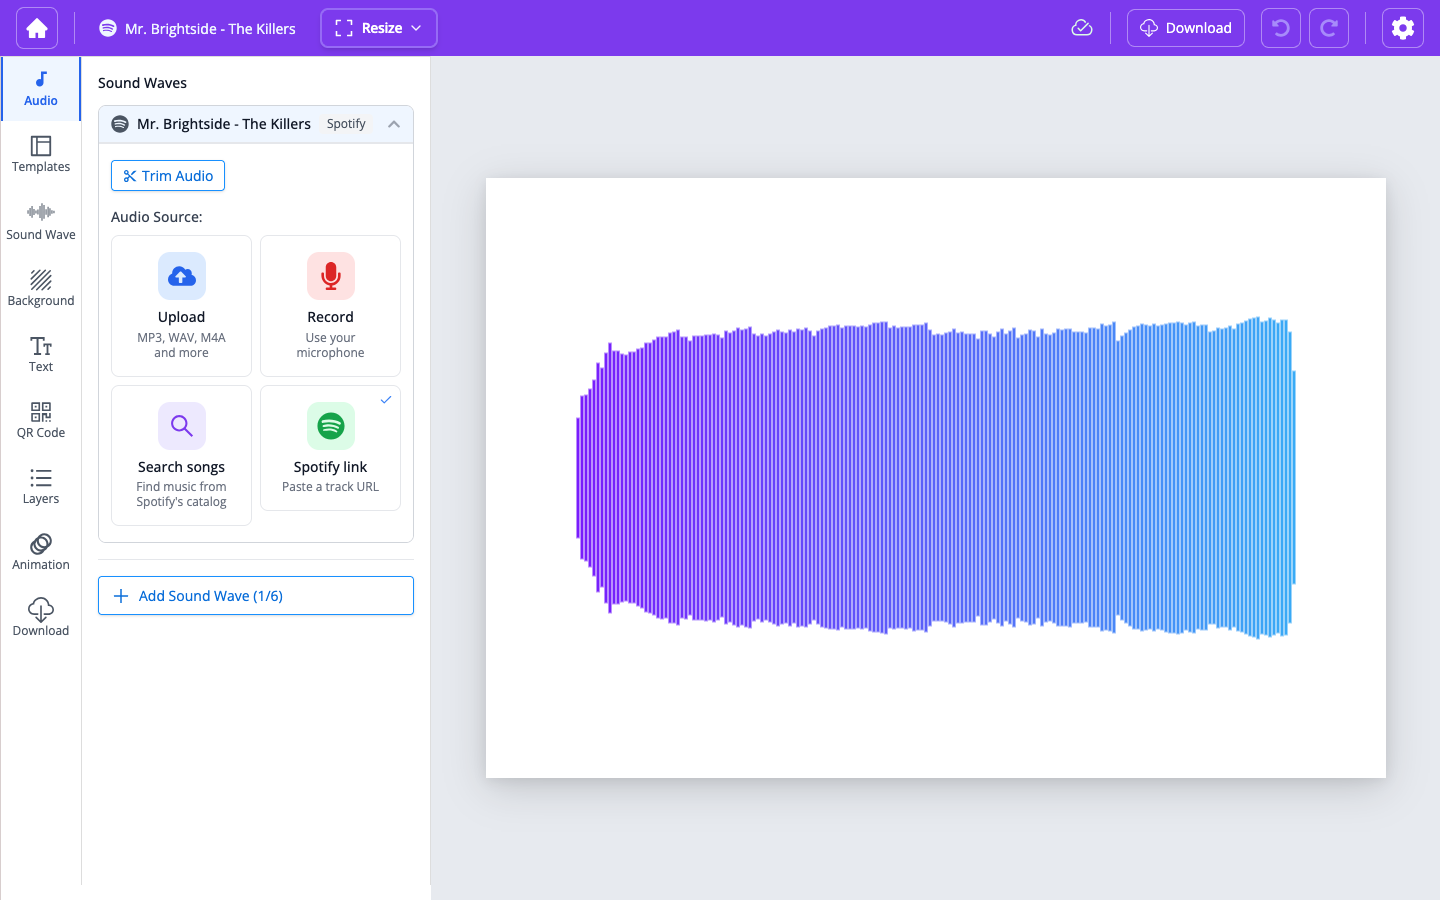Click the Home icon in top bar
The image size is (1440, 900).
(x=37, y=28)
